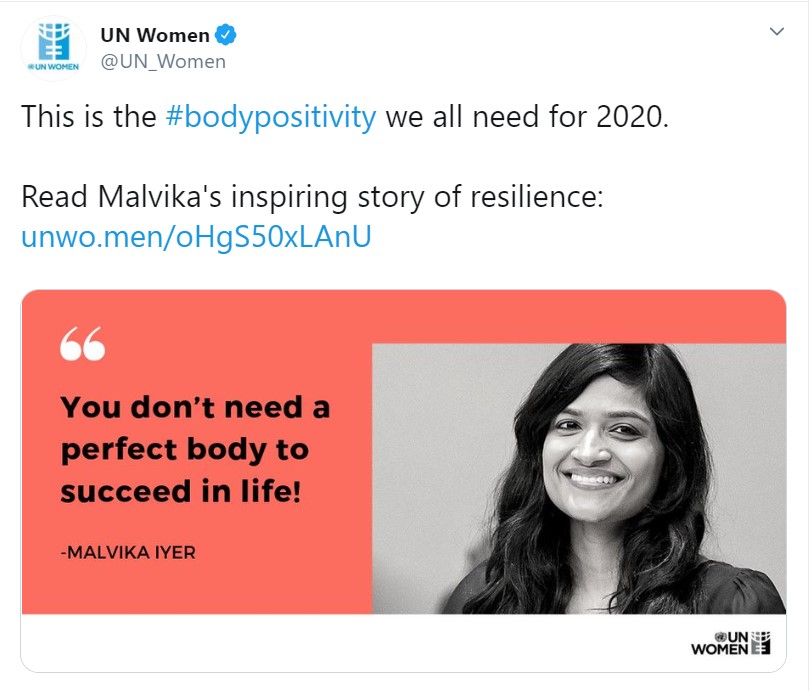
Task: Click the words "Read Malvika's" in the tweet
Action: tap(138, 195)
